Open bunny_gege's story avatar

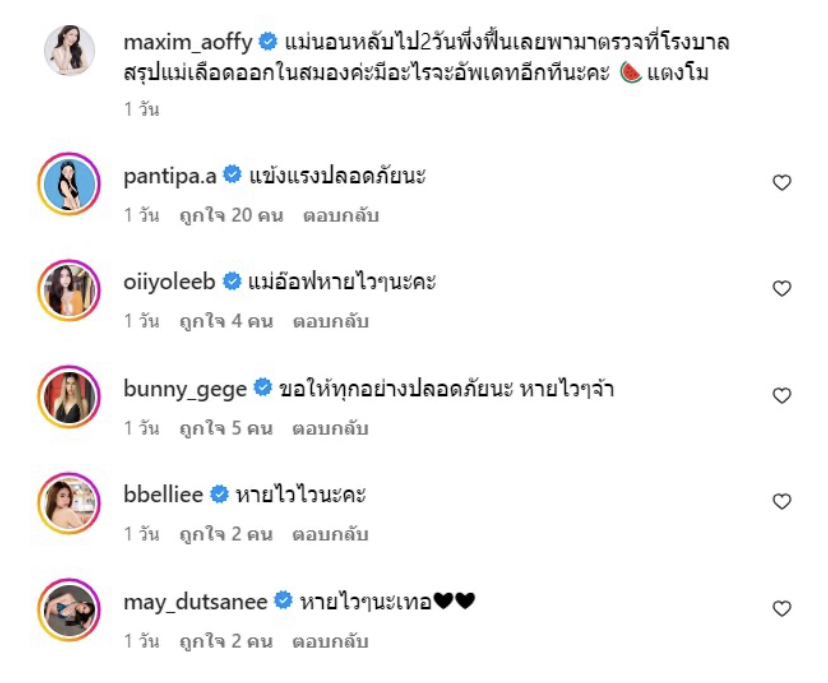coord(69,397)
